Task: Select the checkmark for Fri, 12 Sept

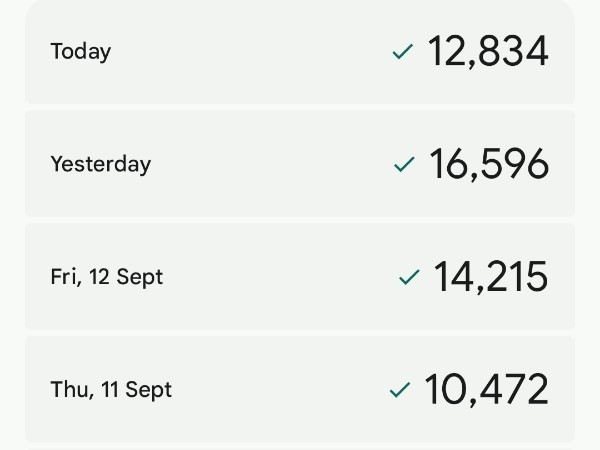Action: (408, 277)
